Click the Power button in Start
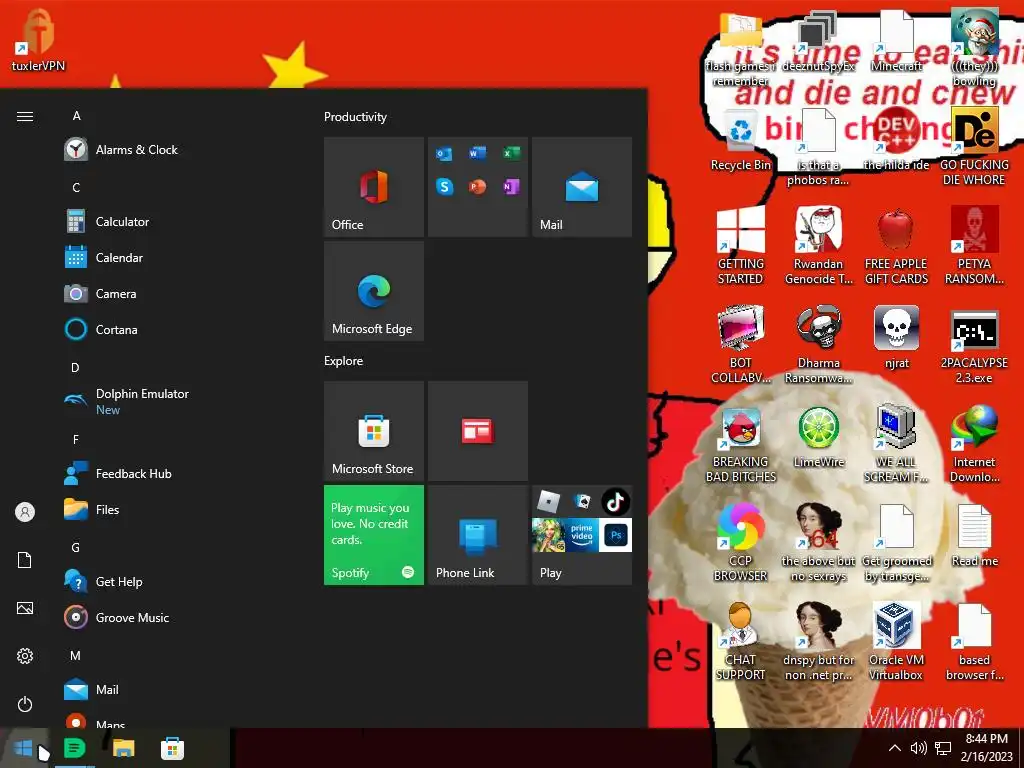The width and height of the screenshot is (1024, 768). click(x=25, y=704)
